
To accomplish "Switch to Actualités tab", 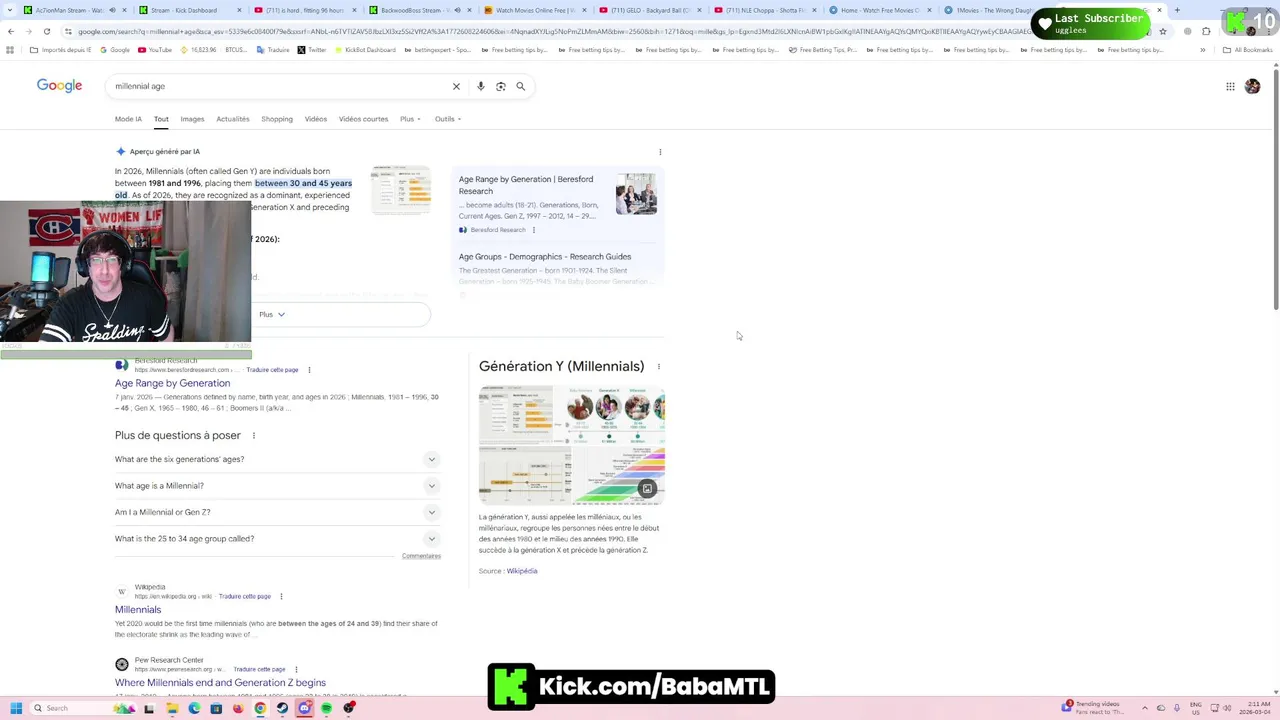I will coord(233,119).
